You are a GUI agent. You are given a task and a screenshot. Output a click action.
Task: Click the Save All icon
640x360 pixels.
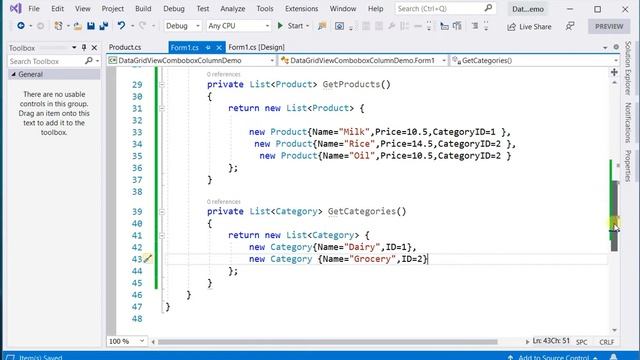point(104,26)
